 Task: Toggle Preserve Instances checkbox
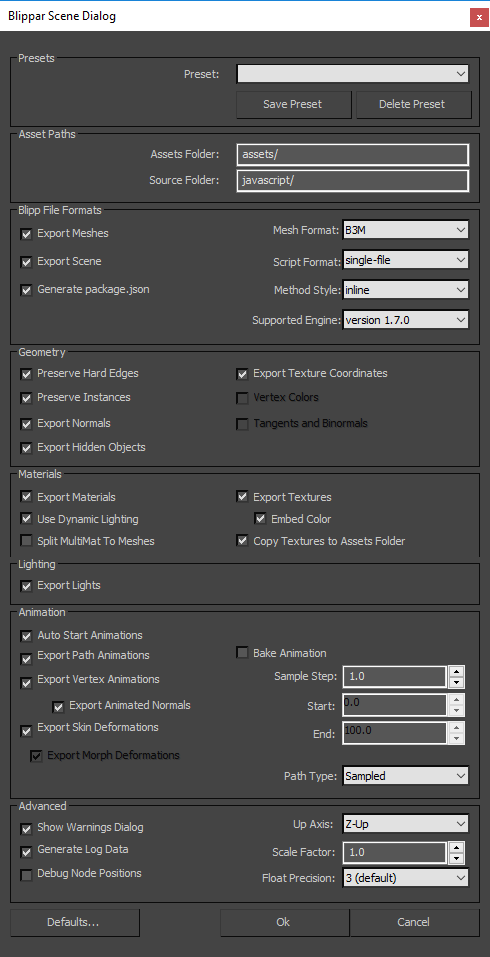click(x=26, y=398)
